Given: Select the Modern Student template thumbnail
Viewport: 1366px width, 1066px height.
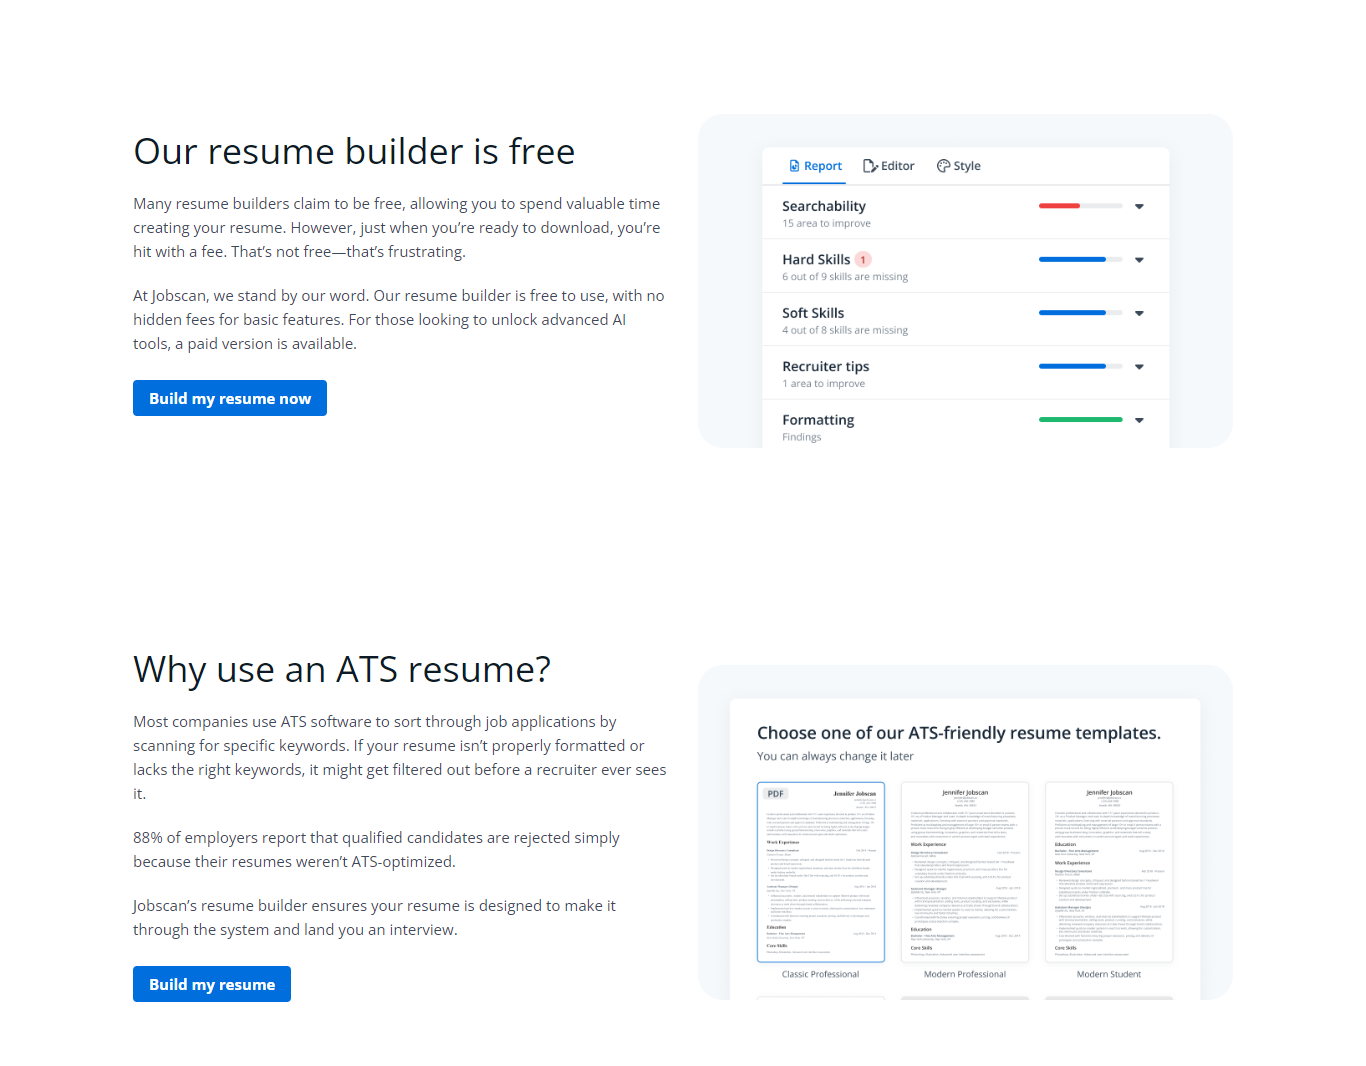Looking at the screenshot, I should click(1109, 871).
